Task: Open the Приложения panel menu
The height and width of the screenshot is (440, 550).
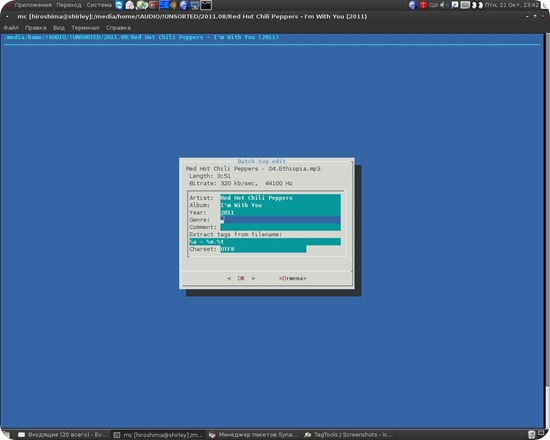Action: [33, 5]
